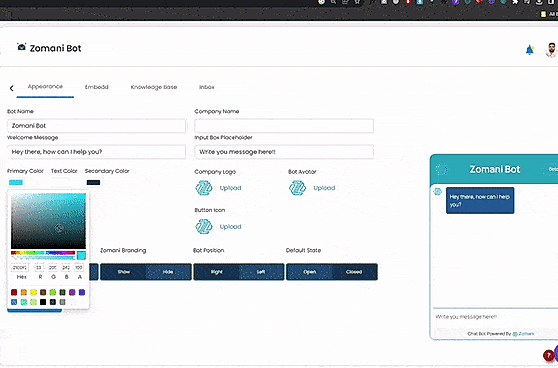Screen dimensions: 558x368
Task: Click inside the saturation color field
Action: 48,221
